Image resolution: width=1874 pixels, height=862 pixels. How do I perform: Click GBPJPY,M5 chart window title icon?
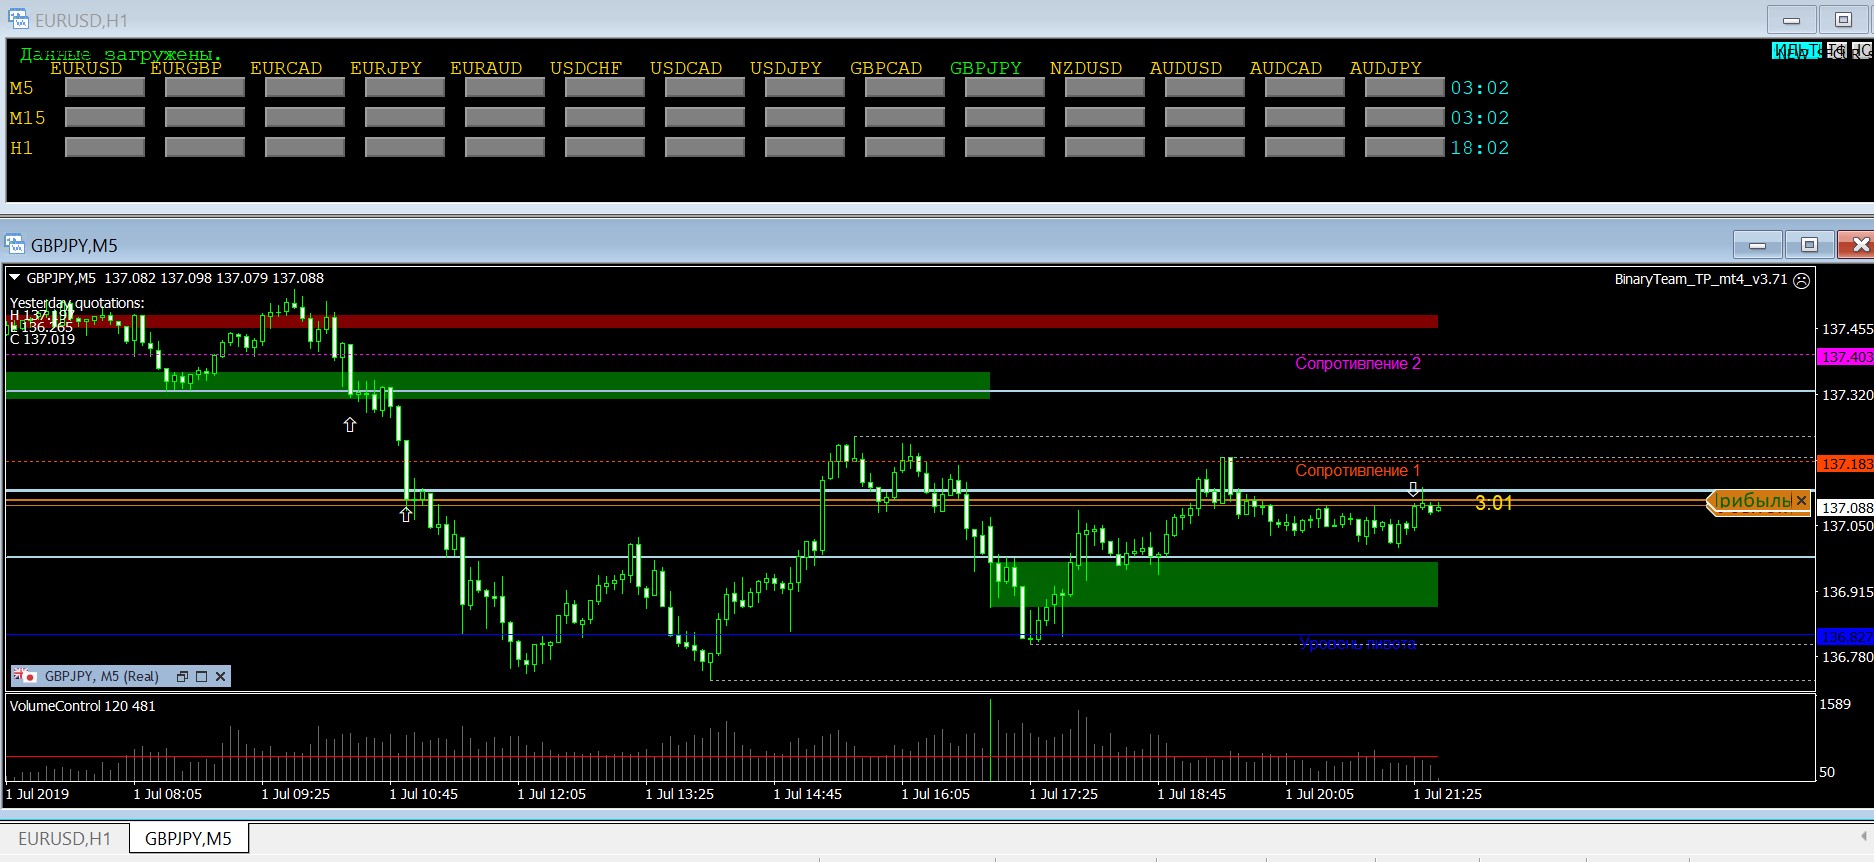[x=15, y=245]
